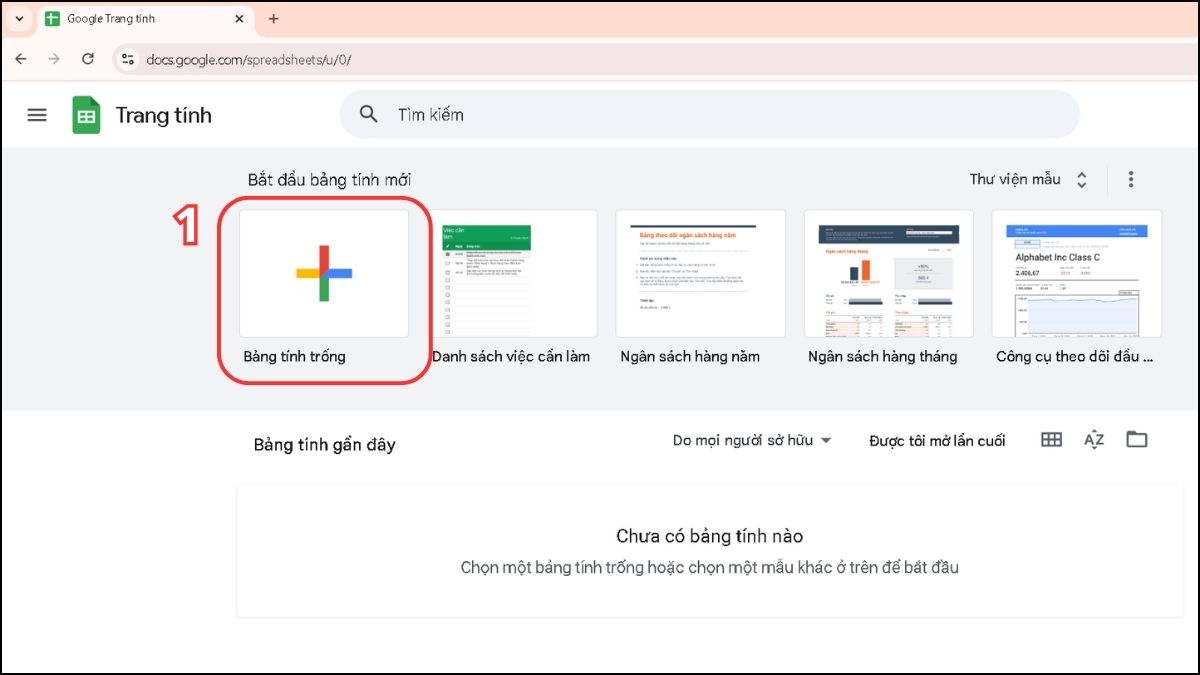The height and width of the screenshot is (675, 1200).
Task: Click the Tìm kiếm search field
Action: [710, 114]
